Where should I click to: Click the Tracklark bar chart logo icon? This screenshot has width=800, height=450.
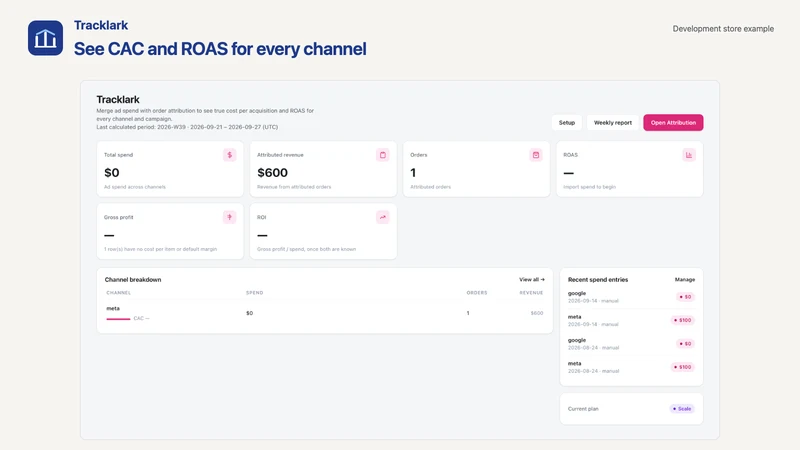click(x=45, y=38)
